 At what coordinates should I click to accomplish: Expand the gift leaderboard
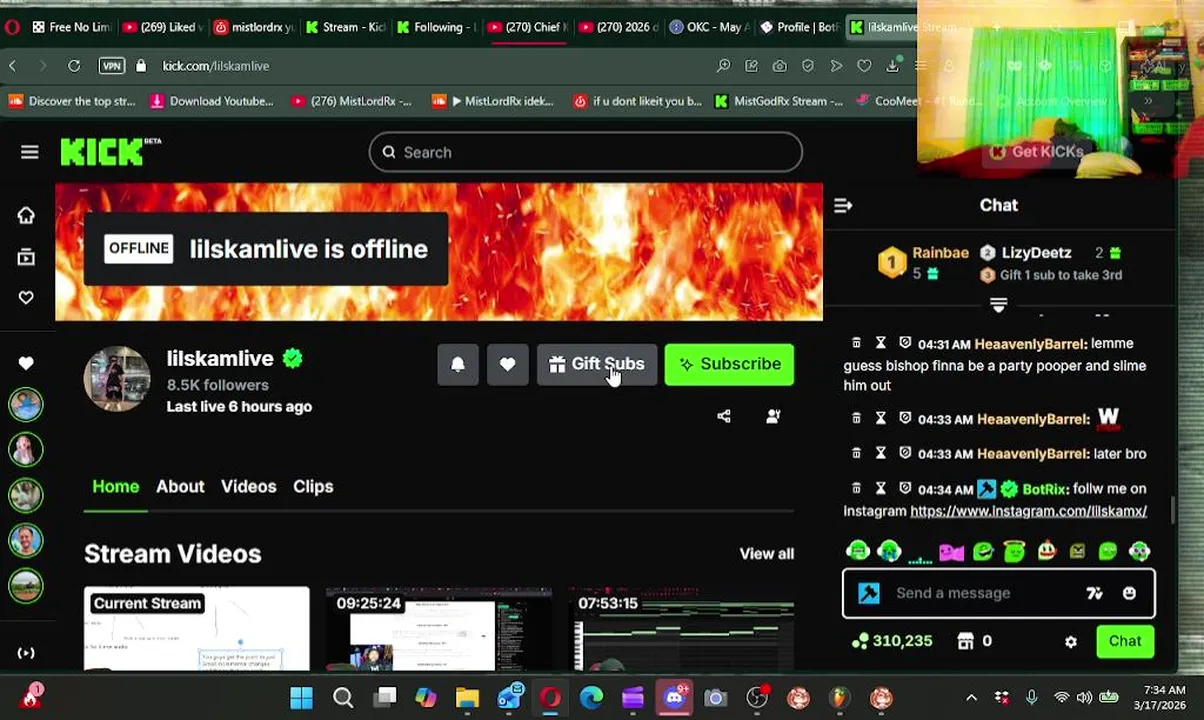(x=998, y=304)
